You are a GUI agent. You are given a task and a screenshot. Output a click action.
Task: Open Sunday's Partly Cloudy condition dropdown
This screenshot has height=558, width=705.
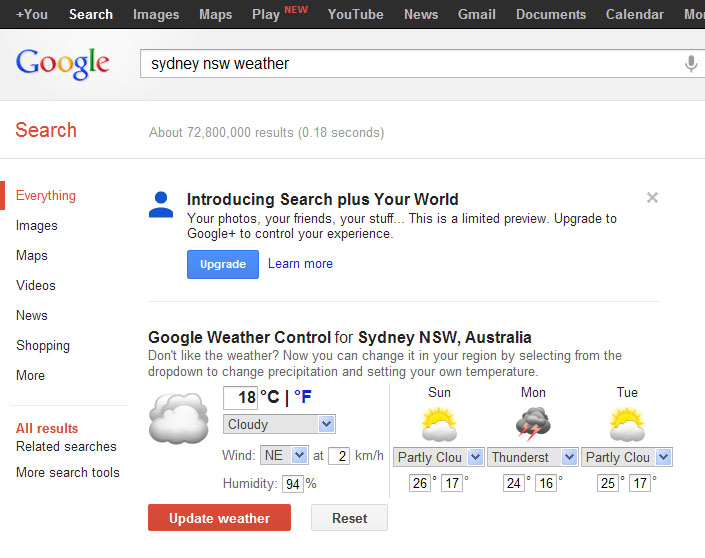point(439,457)
